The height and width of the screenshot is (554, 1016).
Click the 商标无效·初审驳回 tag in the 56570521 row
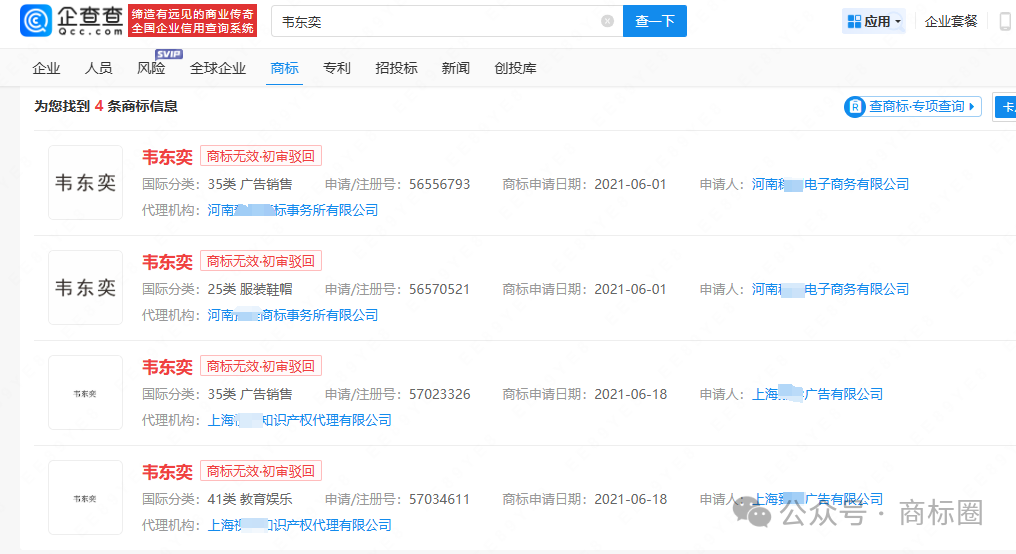260,261
